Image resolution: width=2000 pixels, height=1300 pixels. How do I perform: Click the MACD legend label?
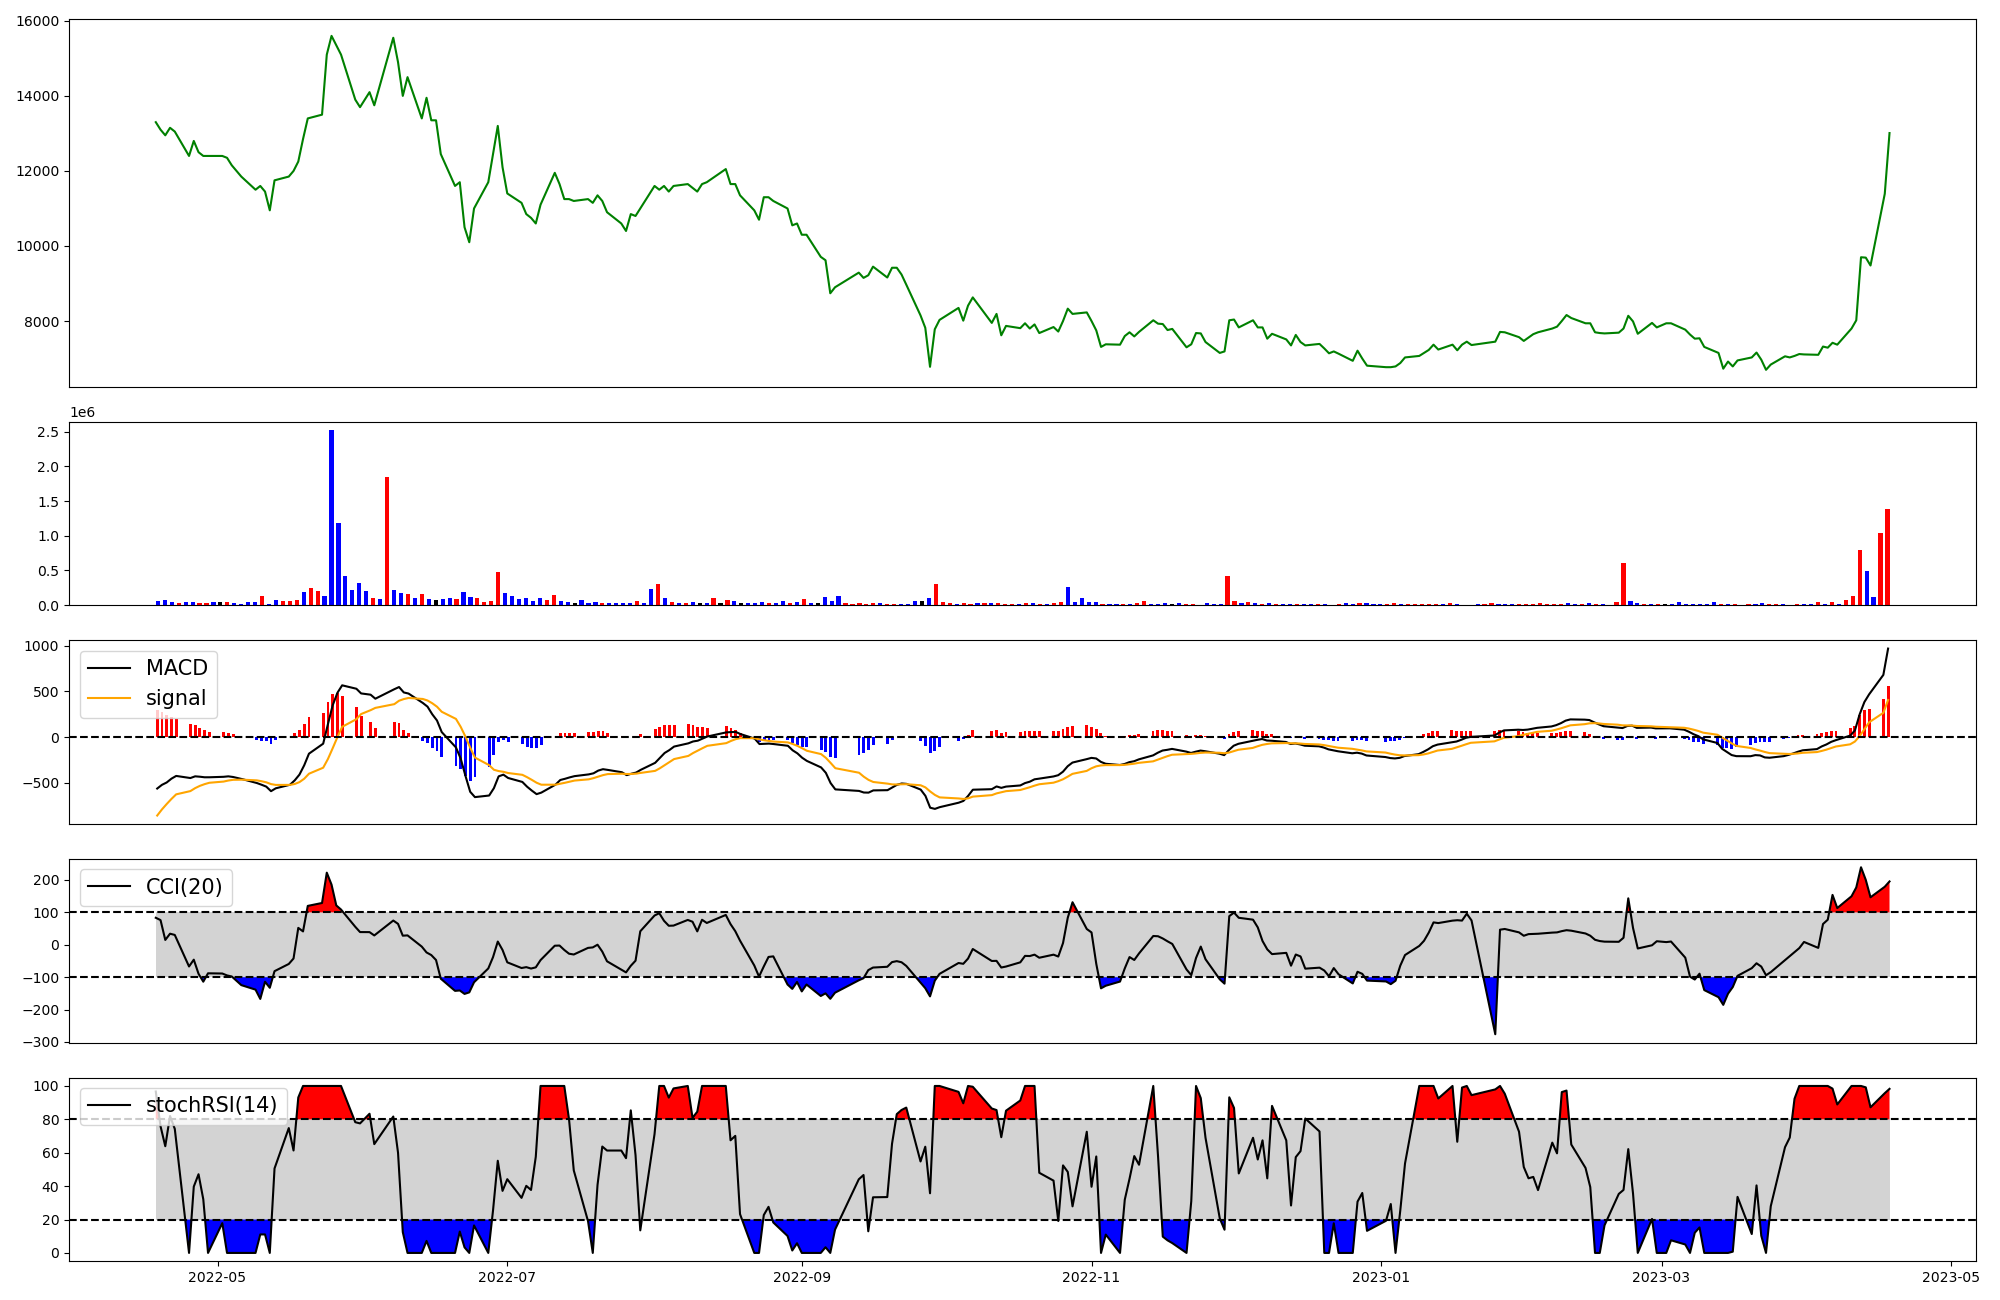(x=176, y=668)
